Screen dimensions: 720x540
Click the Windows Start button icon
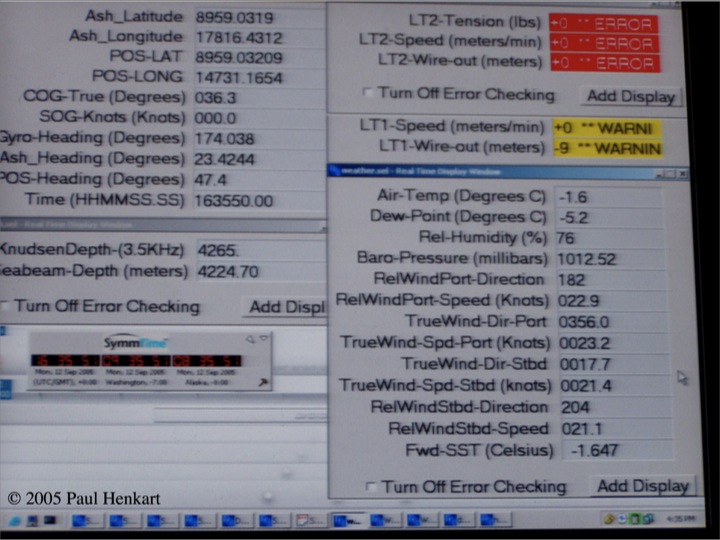[16, 520]
